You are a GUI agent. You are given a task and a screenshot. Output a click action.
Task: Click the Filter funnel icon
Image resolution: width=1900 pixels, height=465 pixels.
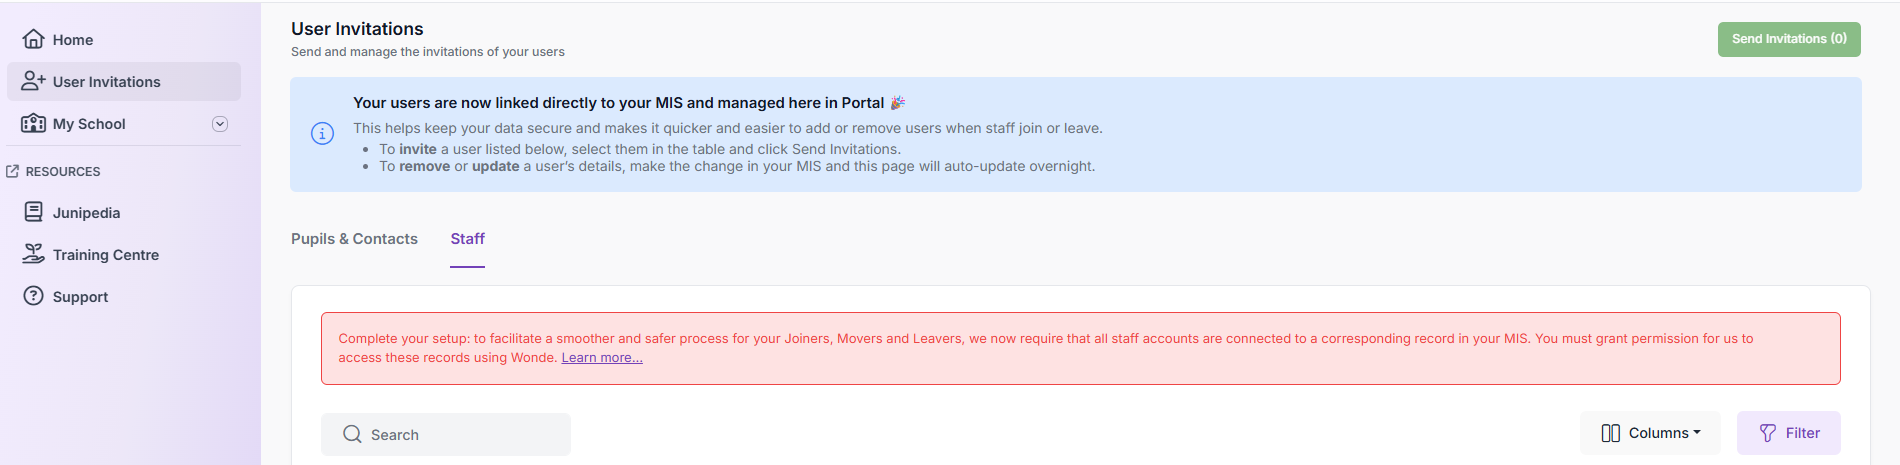[1768, 433]
